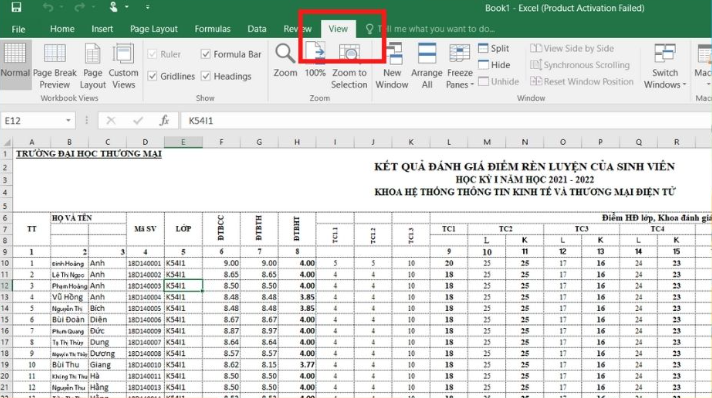Click Reset Window Position

click(x=582, y=81)
